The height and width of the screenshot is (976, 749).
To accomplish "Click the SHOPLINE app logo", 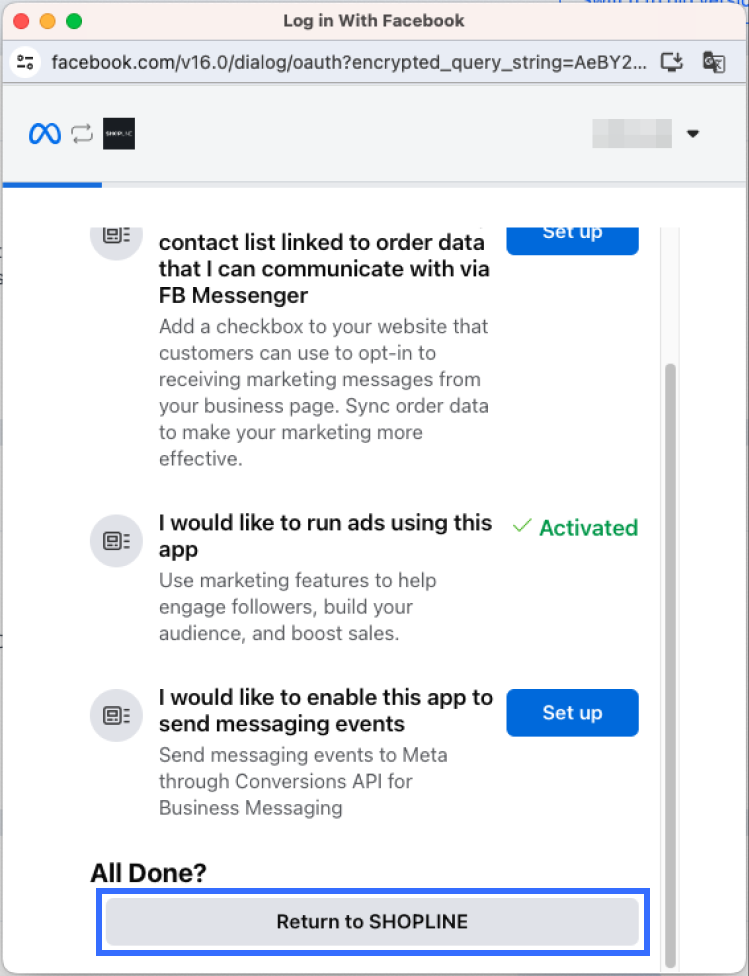I will click(119, 134).
